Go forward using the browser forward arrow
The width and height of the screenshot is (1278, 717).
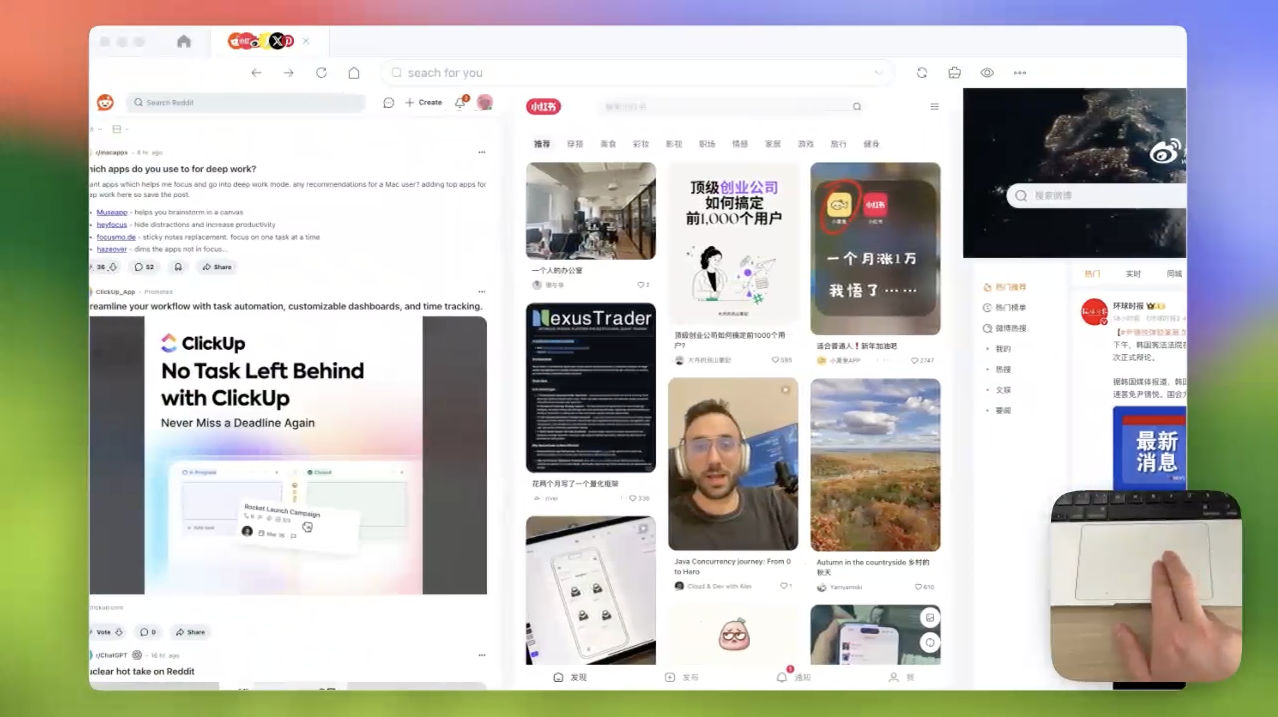(x=289, y=73)
